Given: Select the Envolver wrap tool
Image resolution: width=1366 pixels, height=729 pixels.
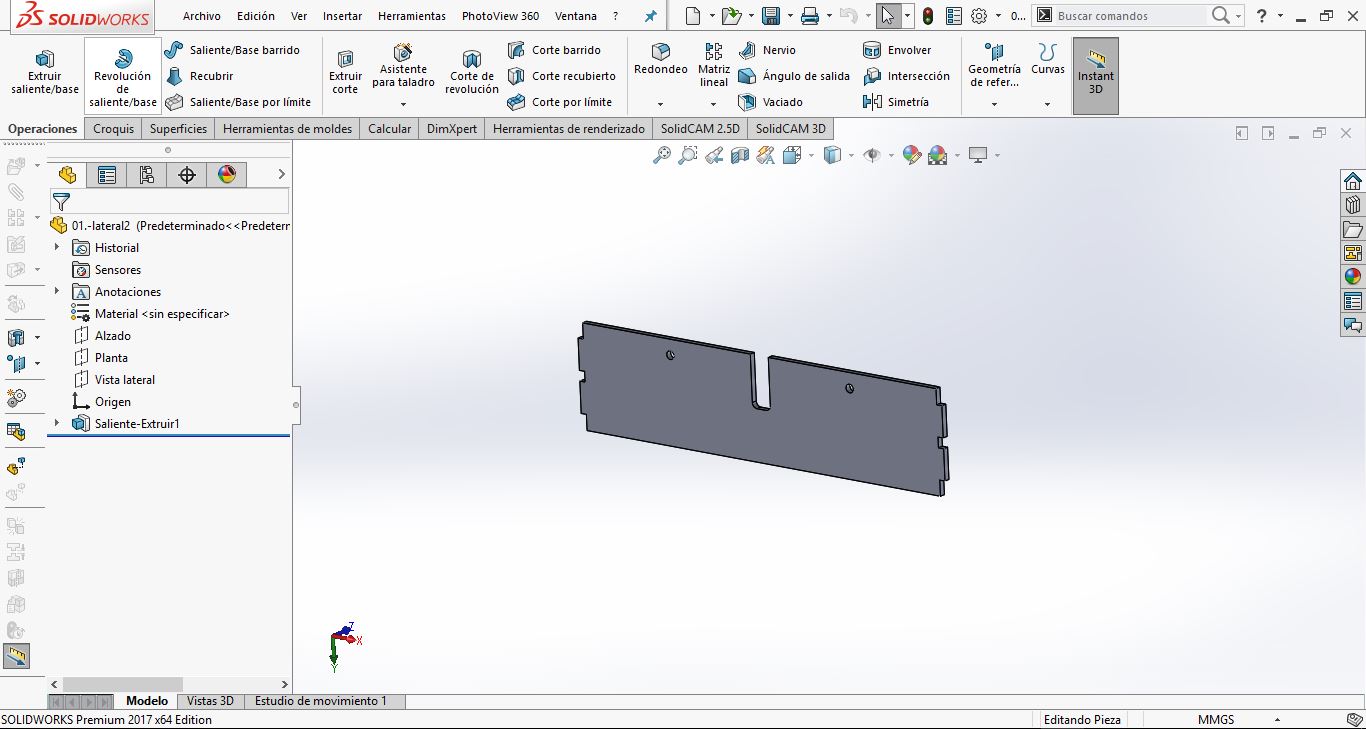Looking at the screenshot, I should tap(897, 50).
